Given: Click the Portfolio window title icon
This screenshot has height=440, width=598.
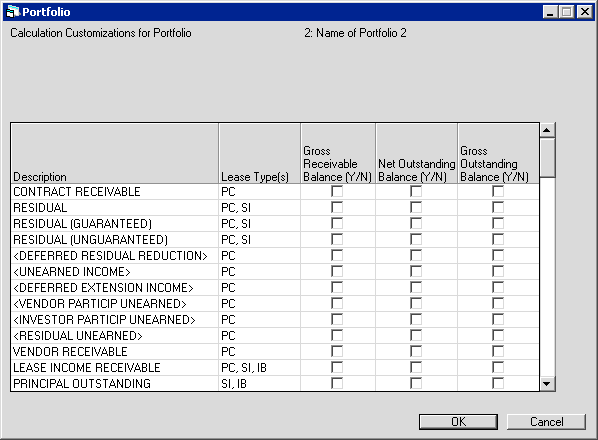Looking at the screenshot, I should [x=13, y=12].
